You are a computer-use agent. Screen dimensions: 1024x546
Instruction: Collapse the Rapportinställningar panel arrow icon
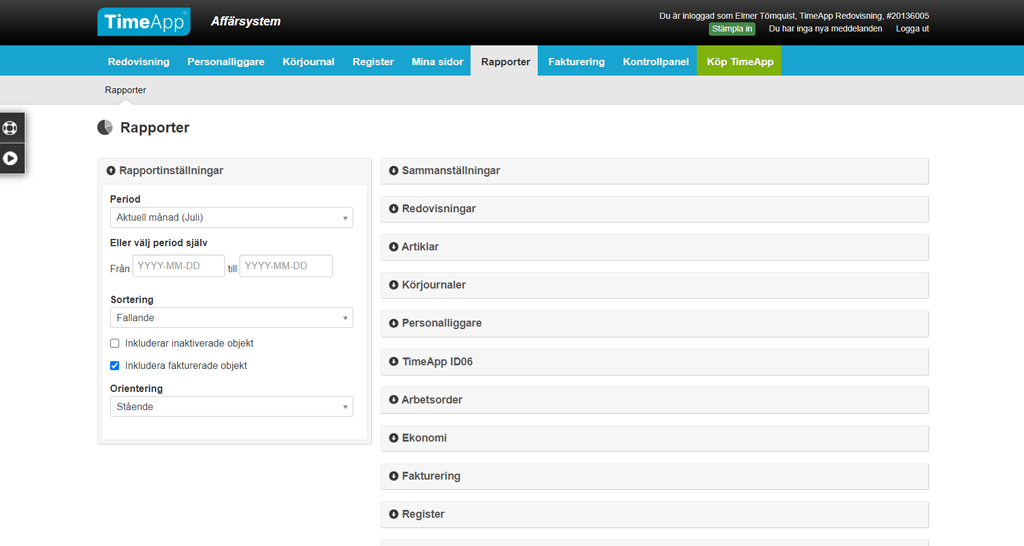click(x=111, y=171)
